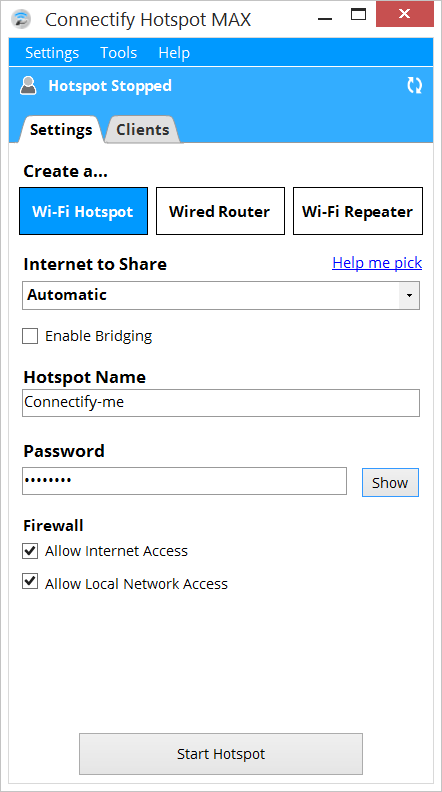Uncheck Allow Internet Access
442x792 pixels.
tap(30, 551)
